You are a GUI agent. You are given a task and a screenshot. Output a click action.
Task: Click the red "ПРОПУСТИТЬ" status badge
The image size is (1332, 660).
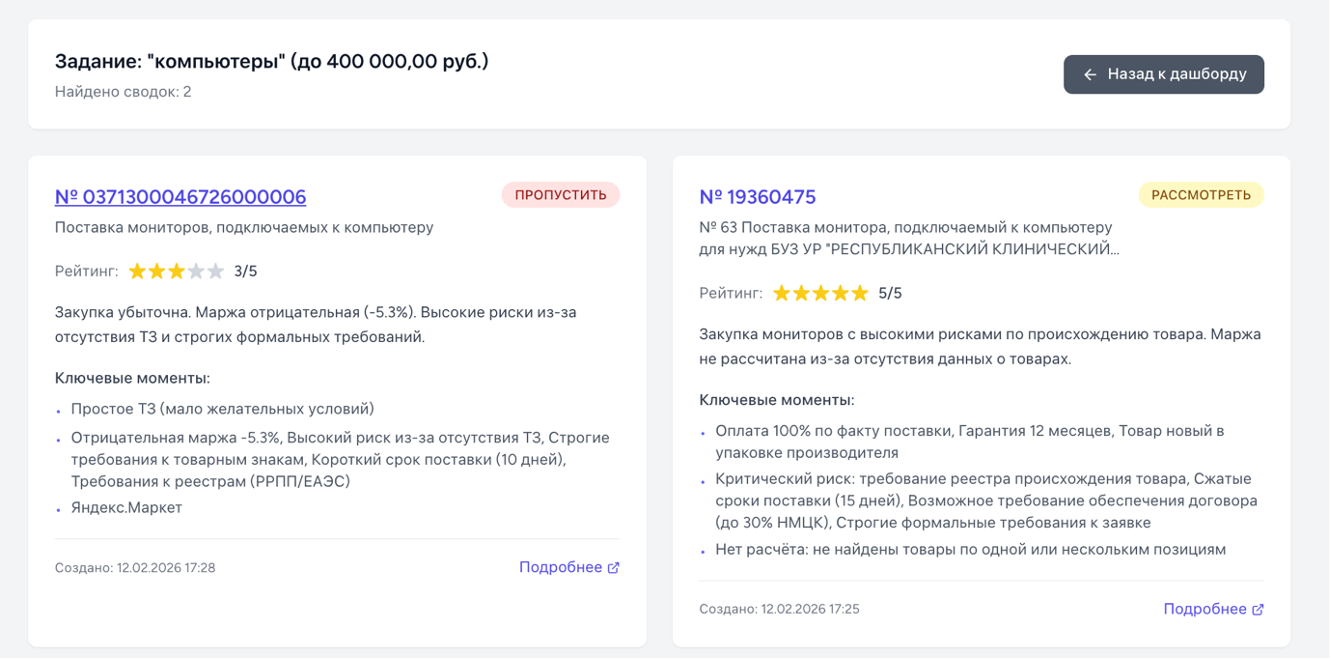coord(560,195)
